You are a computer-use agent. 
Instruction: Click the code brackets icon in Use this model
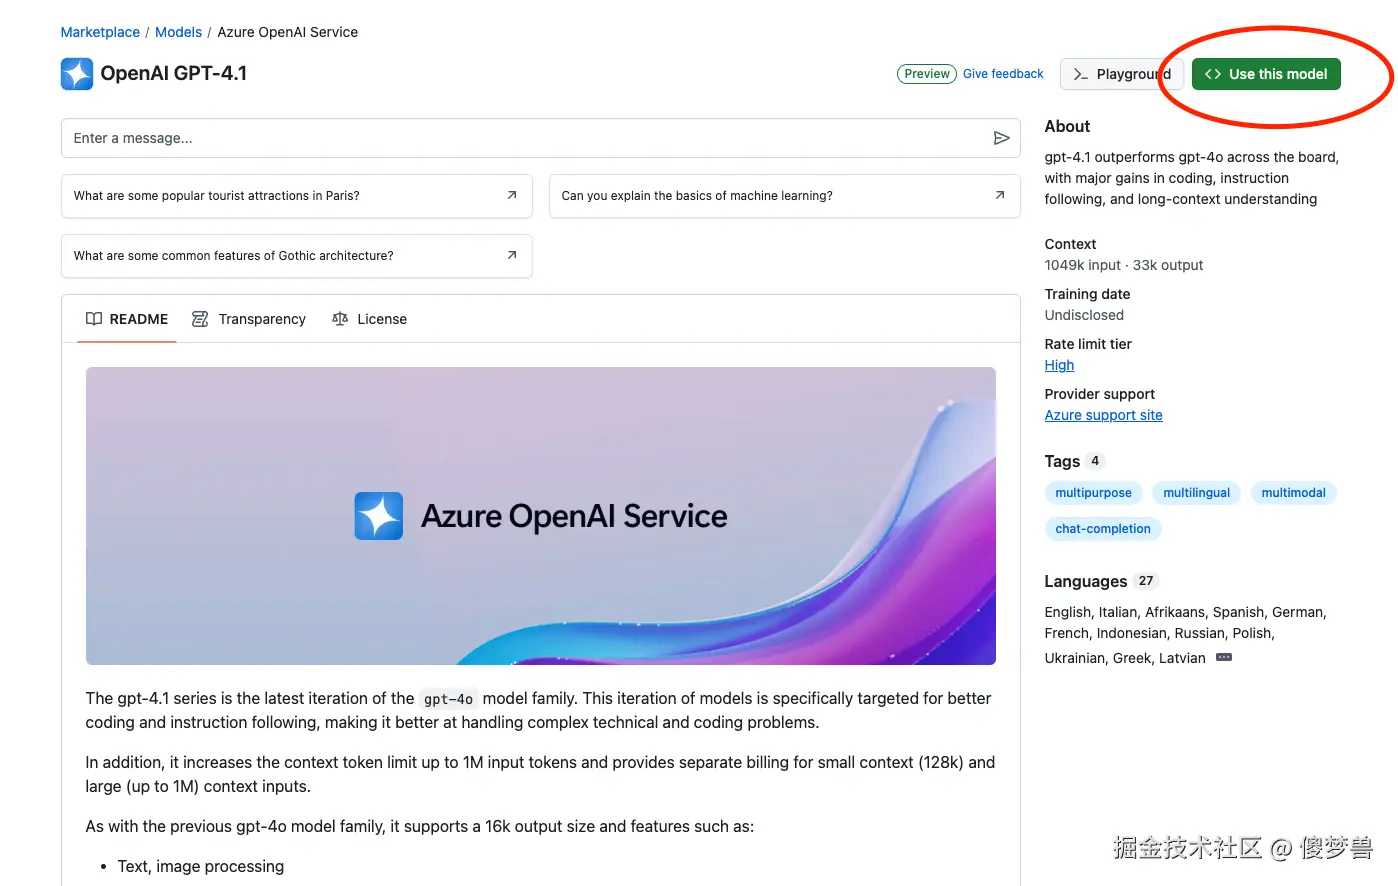(1213, 74)
